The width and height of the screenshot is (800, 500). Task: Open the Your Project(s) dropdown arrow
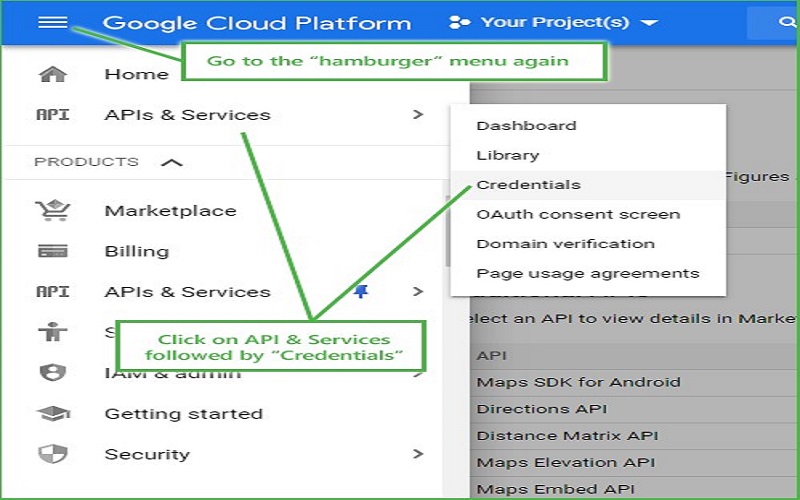(x=649, y=23)
